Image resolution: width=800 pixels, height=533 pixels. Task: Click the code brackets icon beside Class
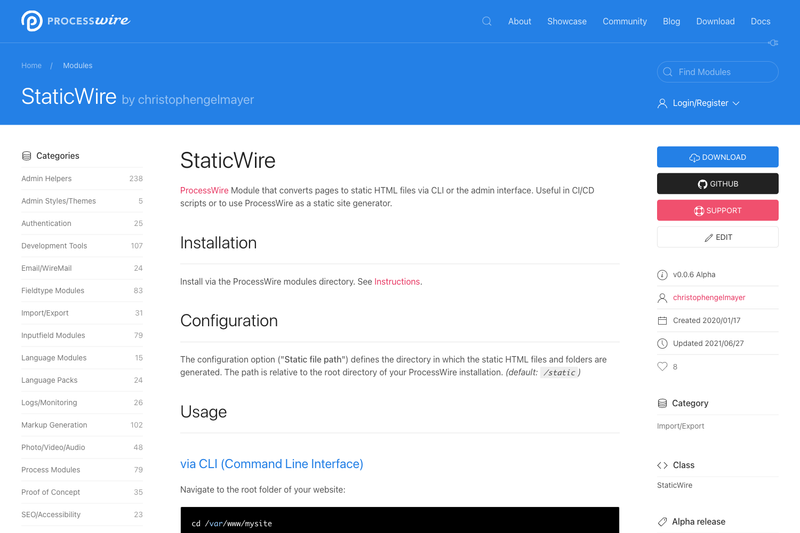coord(662,465)
